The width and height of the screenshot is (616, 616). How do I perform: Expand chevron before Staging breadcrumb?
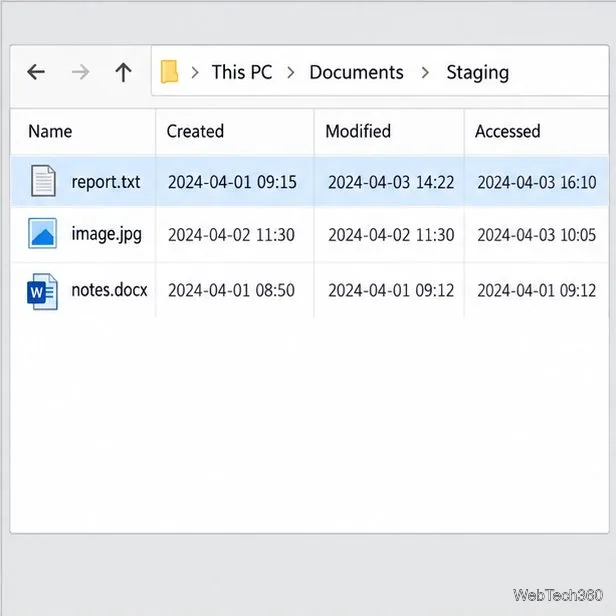click(425, 72)
